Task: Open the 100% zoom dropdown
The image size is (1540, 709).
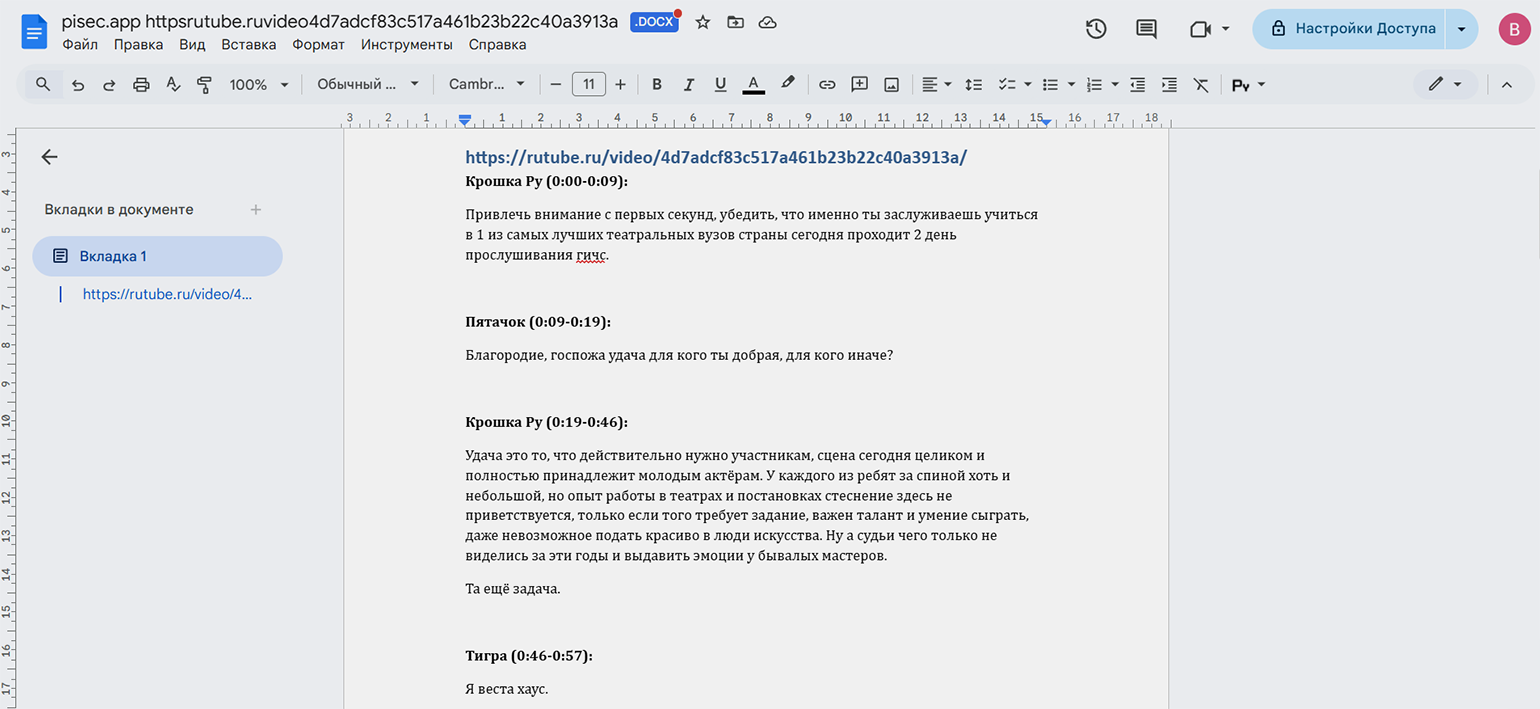Action: [x=258, y=85]
